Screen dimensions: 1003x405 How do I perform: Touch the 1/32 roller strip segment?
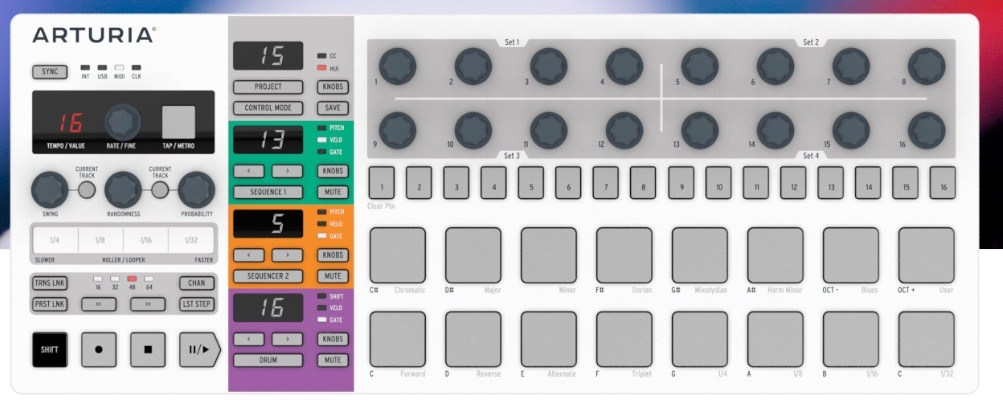(x=191, y=240)
